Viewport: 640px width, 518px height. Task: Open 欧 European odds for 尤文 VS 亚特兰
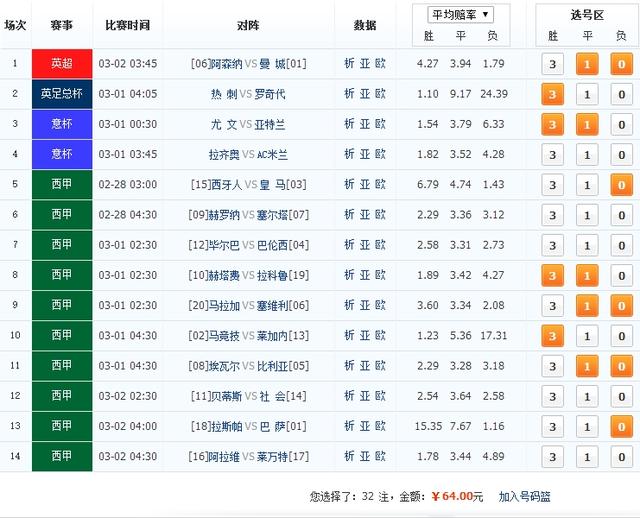click(380, 124)
